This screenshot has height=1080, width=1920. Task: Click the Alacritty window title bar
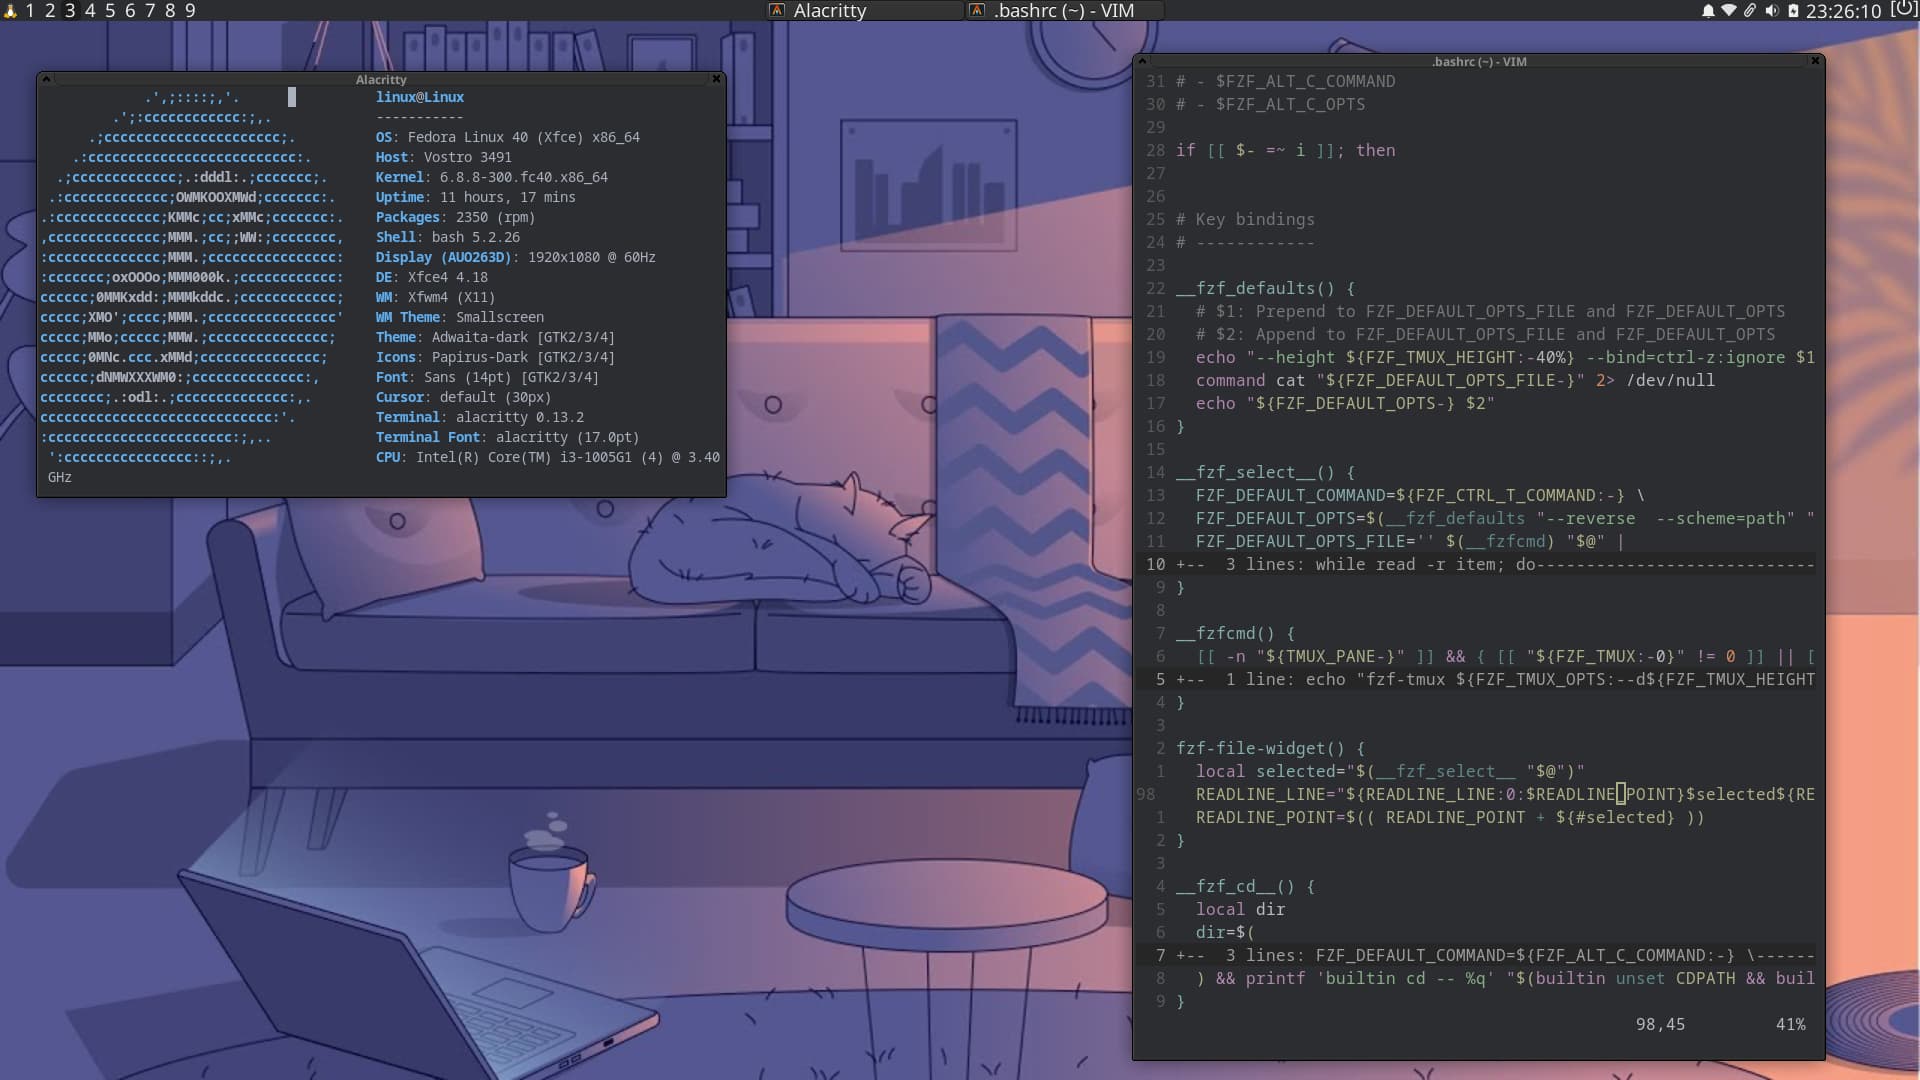click(x=381, y=79)
